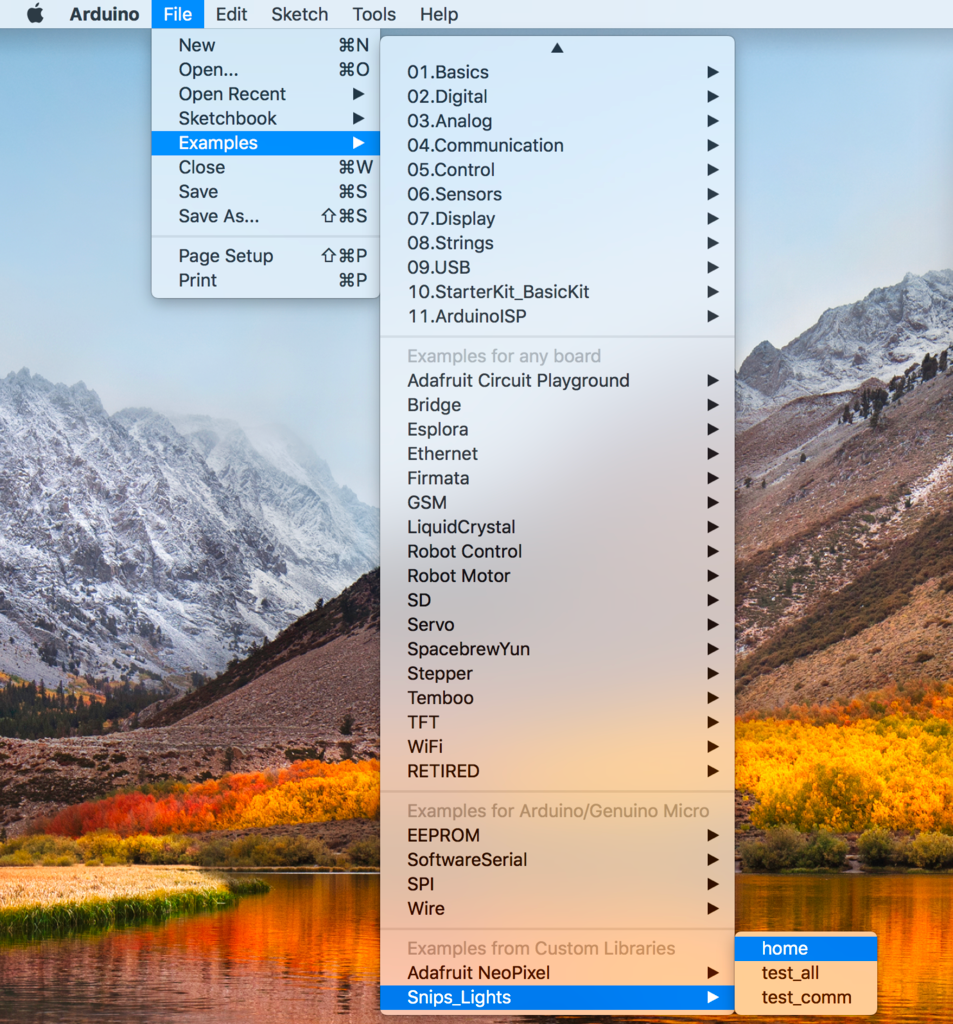Expand the Sketchbook submenu
This screenshot has height=1024, width=953.
click(x=266, y=118)
